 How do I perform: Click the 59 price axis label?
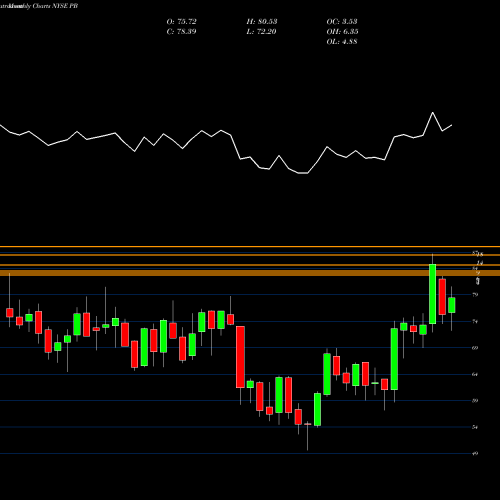[475, 401]
